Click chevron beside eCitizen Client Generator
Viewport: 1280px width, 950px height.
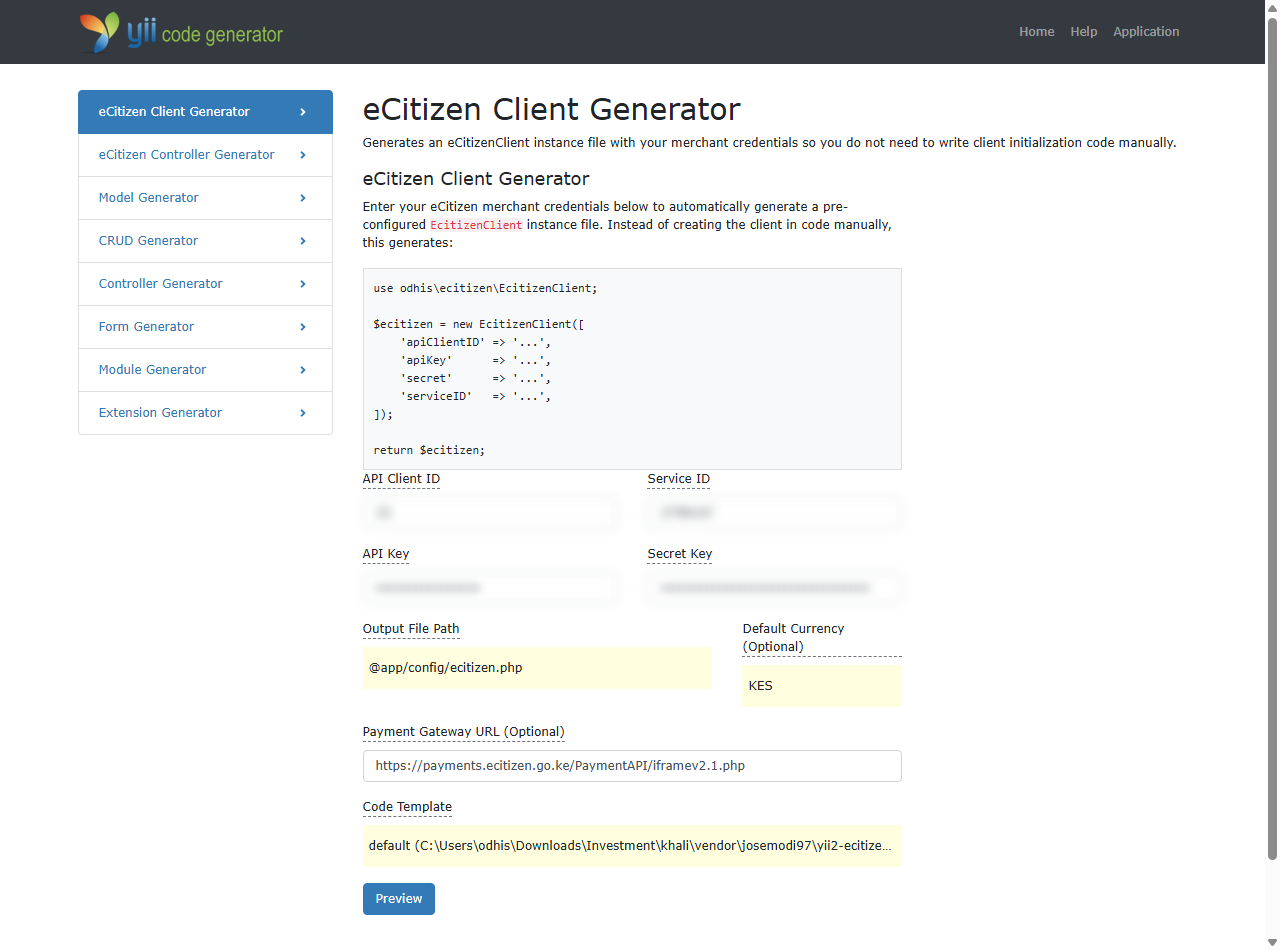(303, 112)
